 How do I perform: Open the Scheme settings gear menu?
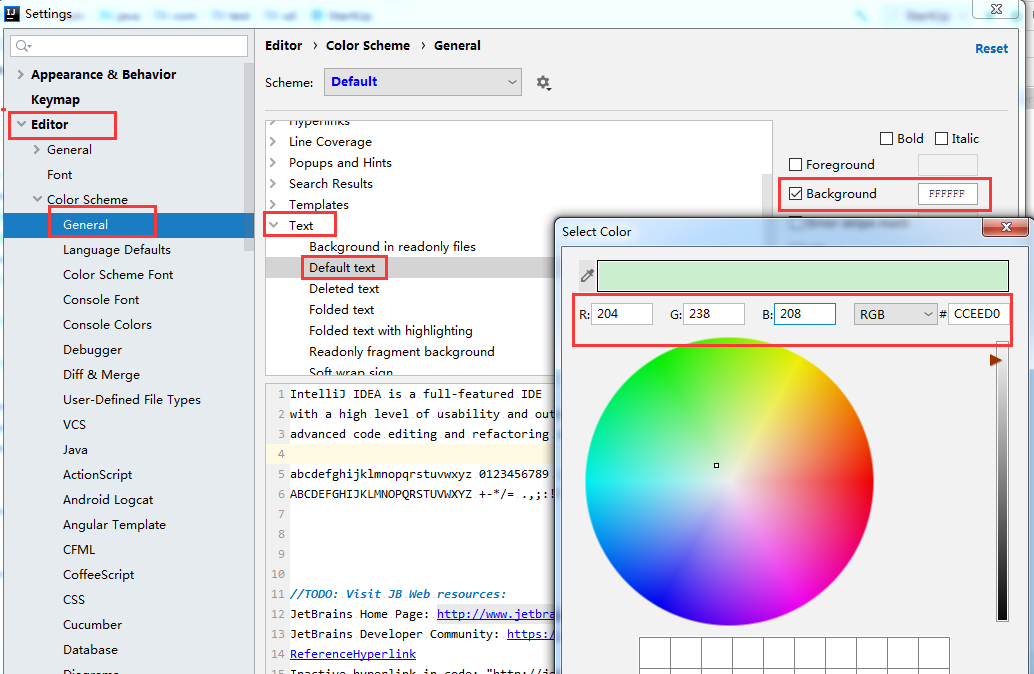tap(544, 83)
